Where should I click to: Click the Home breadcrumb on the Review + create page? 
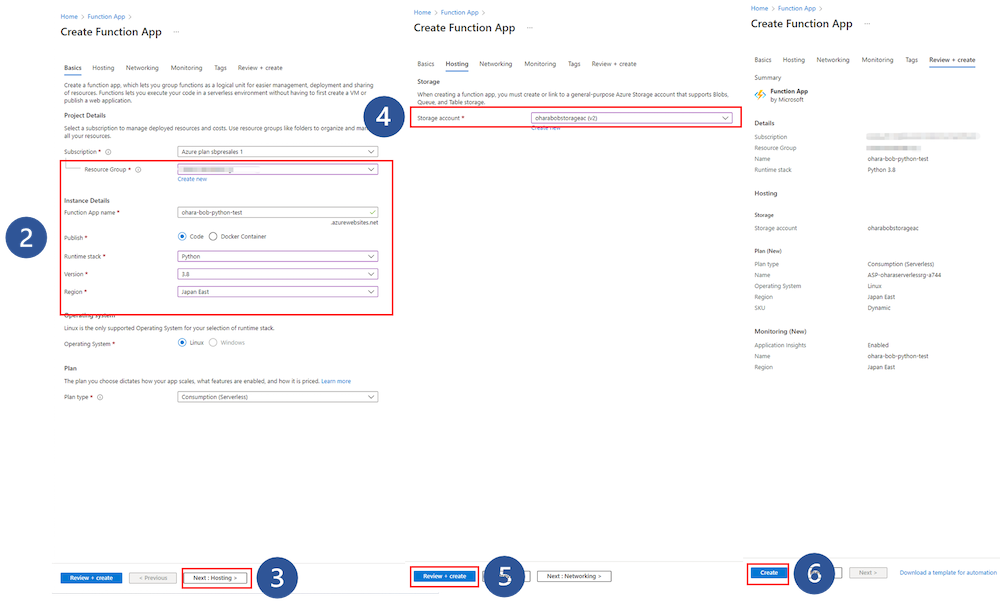[760, 8]
